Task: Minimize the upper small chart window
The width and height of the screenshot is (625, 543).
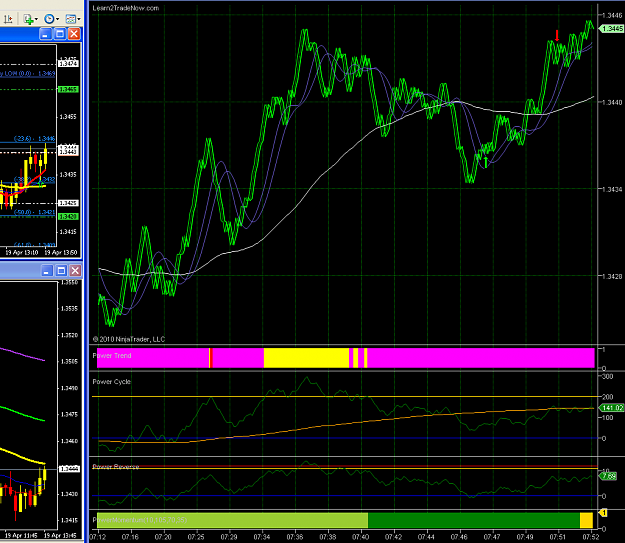Action: tap(45, 34)
